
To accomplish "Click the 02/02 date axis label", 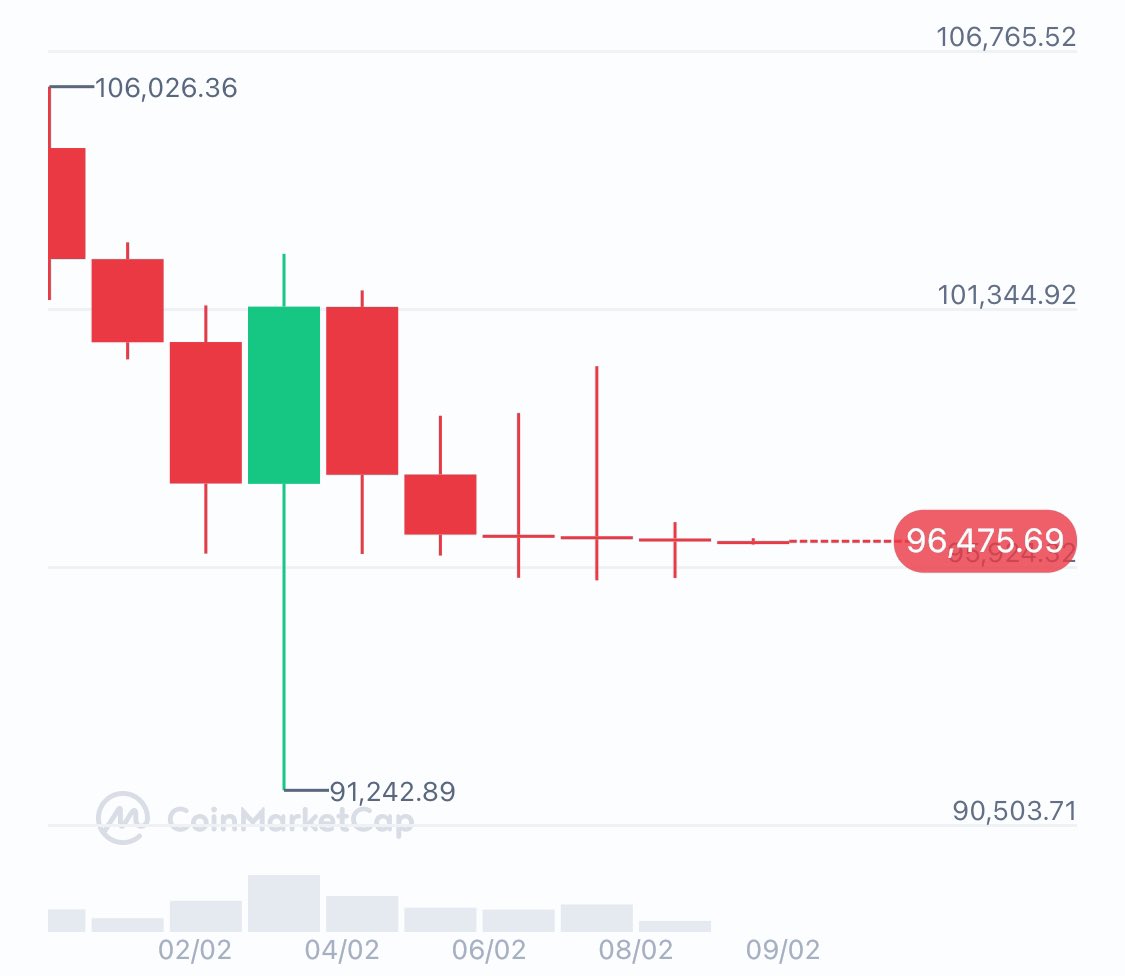I will pos(195,950).
